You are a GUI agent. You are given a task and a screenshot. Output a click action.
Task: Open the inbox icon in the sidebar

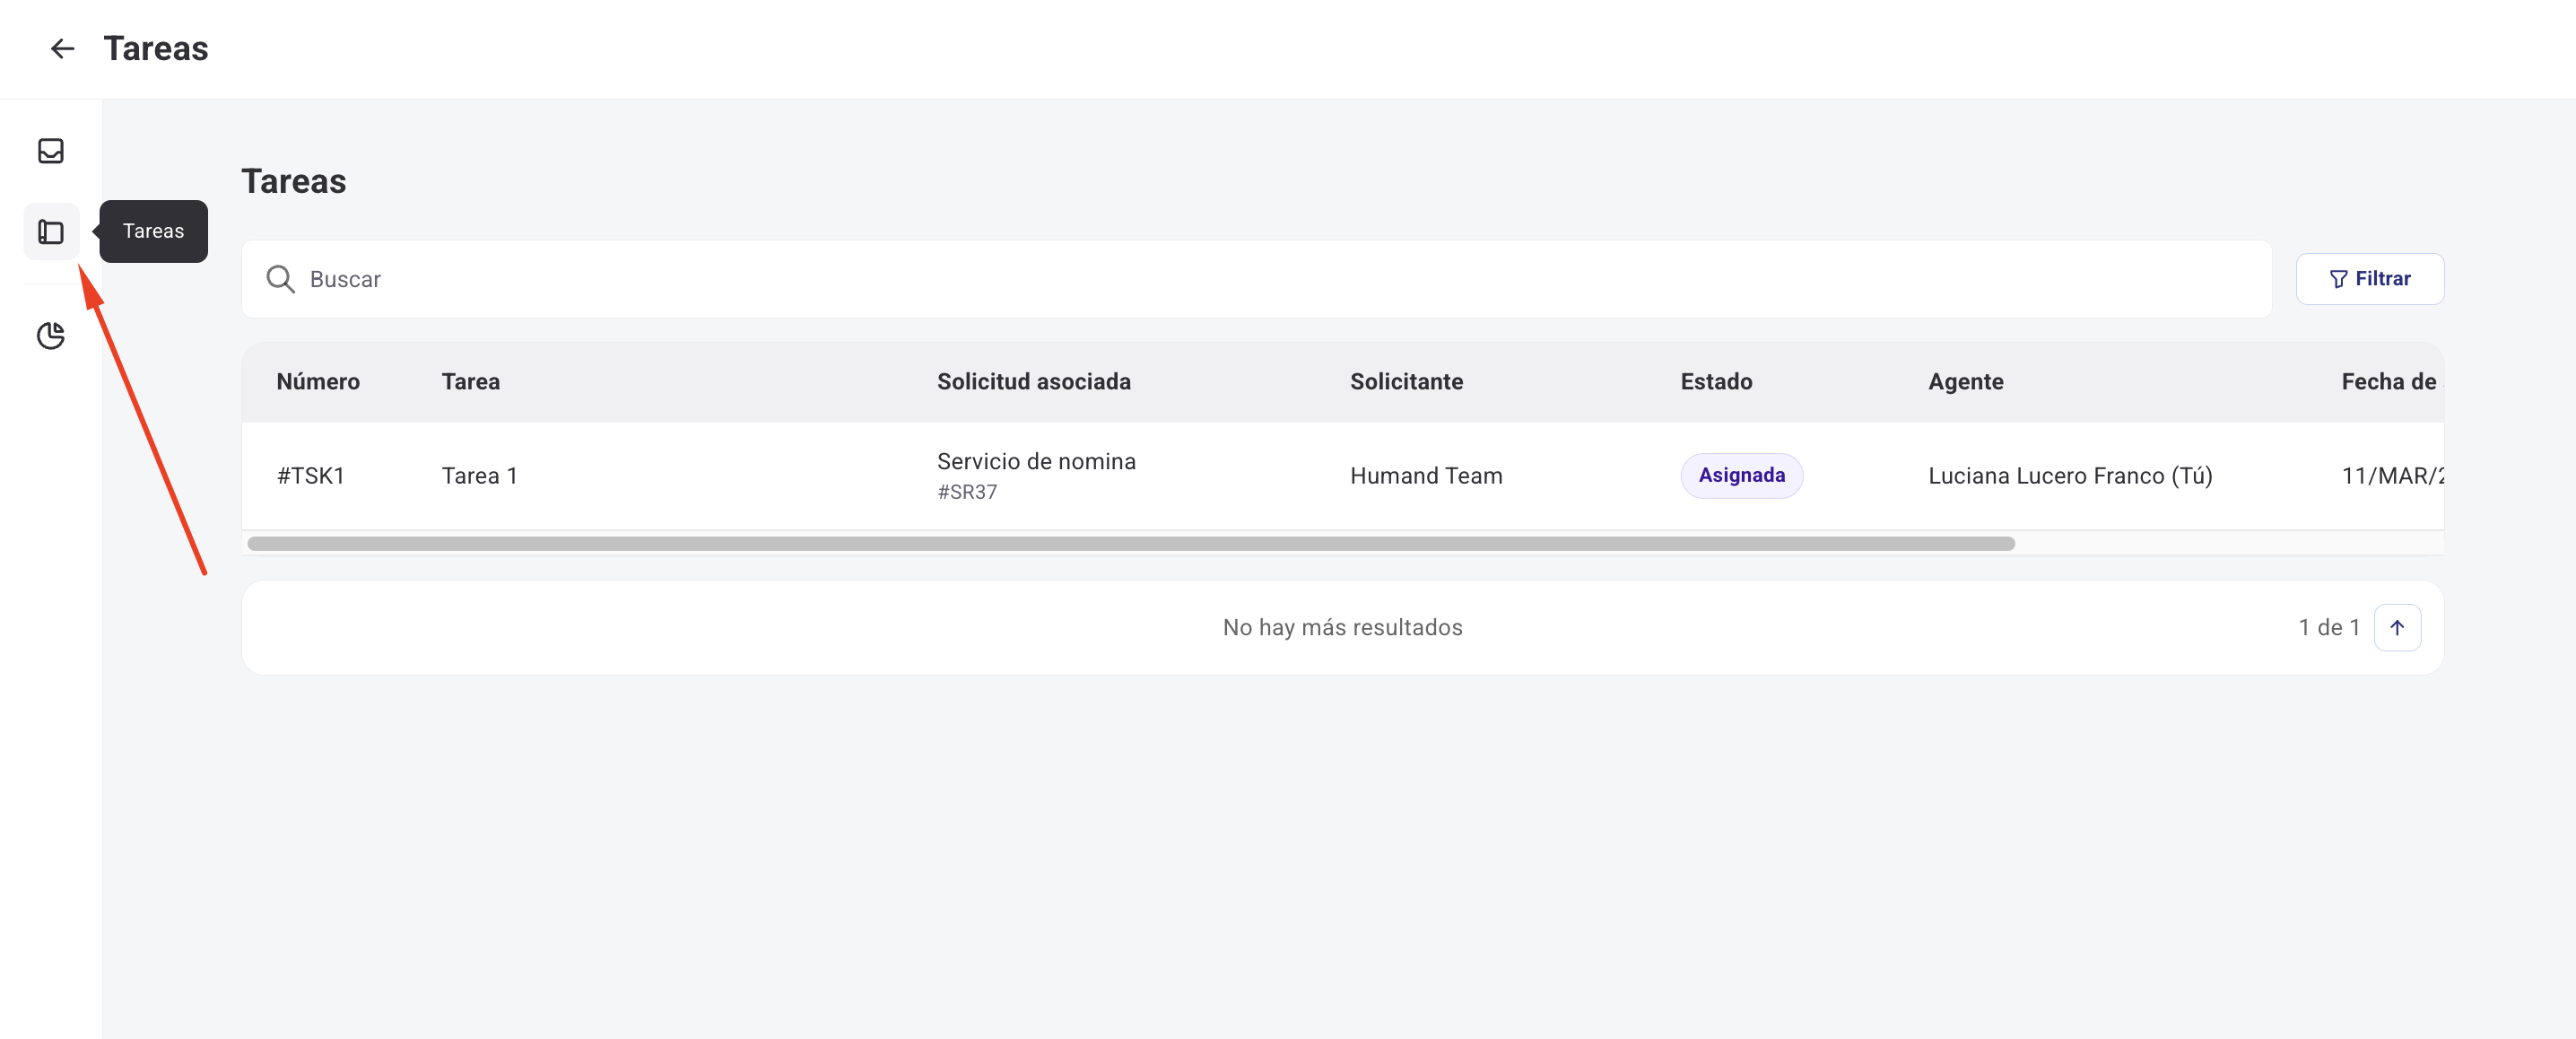click(50, 151)
